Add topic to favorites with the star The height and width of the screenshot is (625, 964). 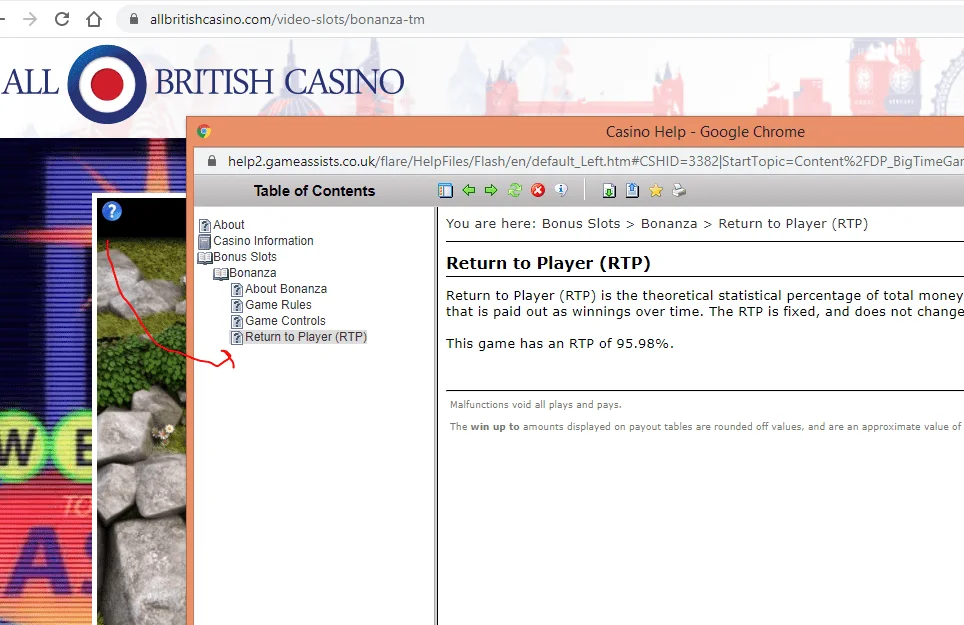pyautogui.click(x=656, y=191)
